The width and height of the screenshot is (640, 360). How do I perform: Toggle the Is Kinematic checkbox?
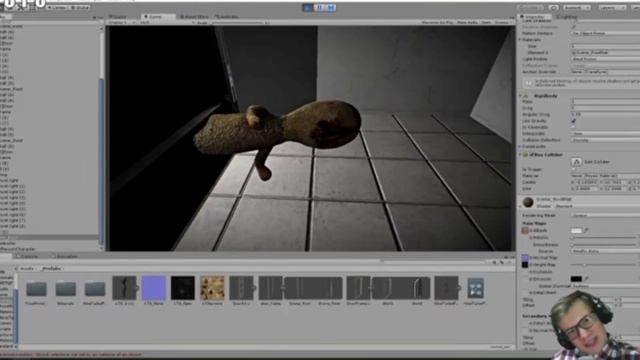573,127
